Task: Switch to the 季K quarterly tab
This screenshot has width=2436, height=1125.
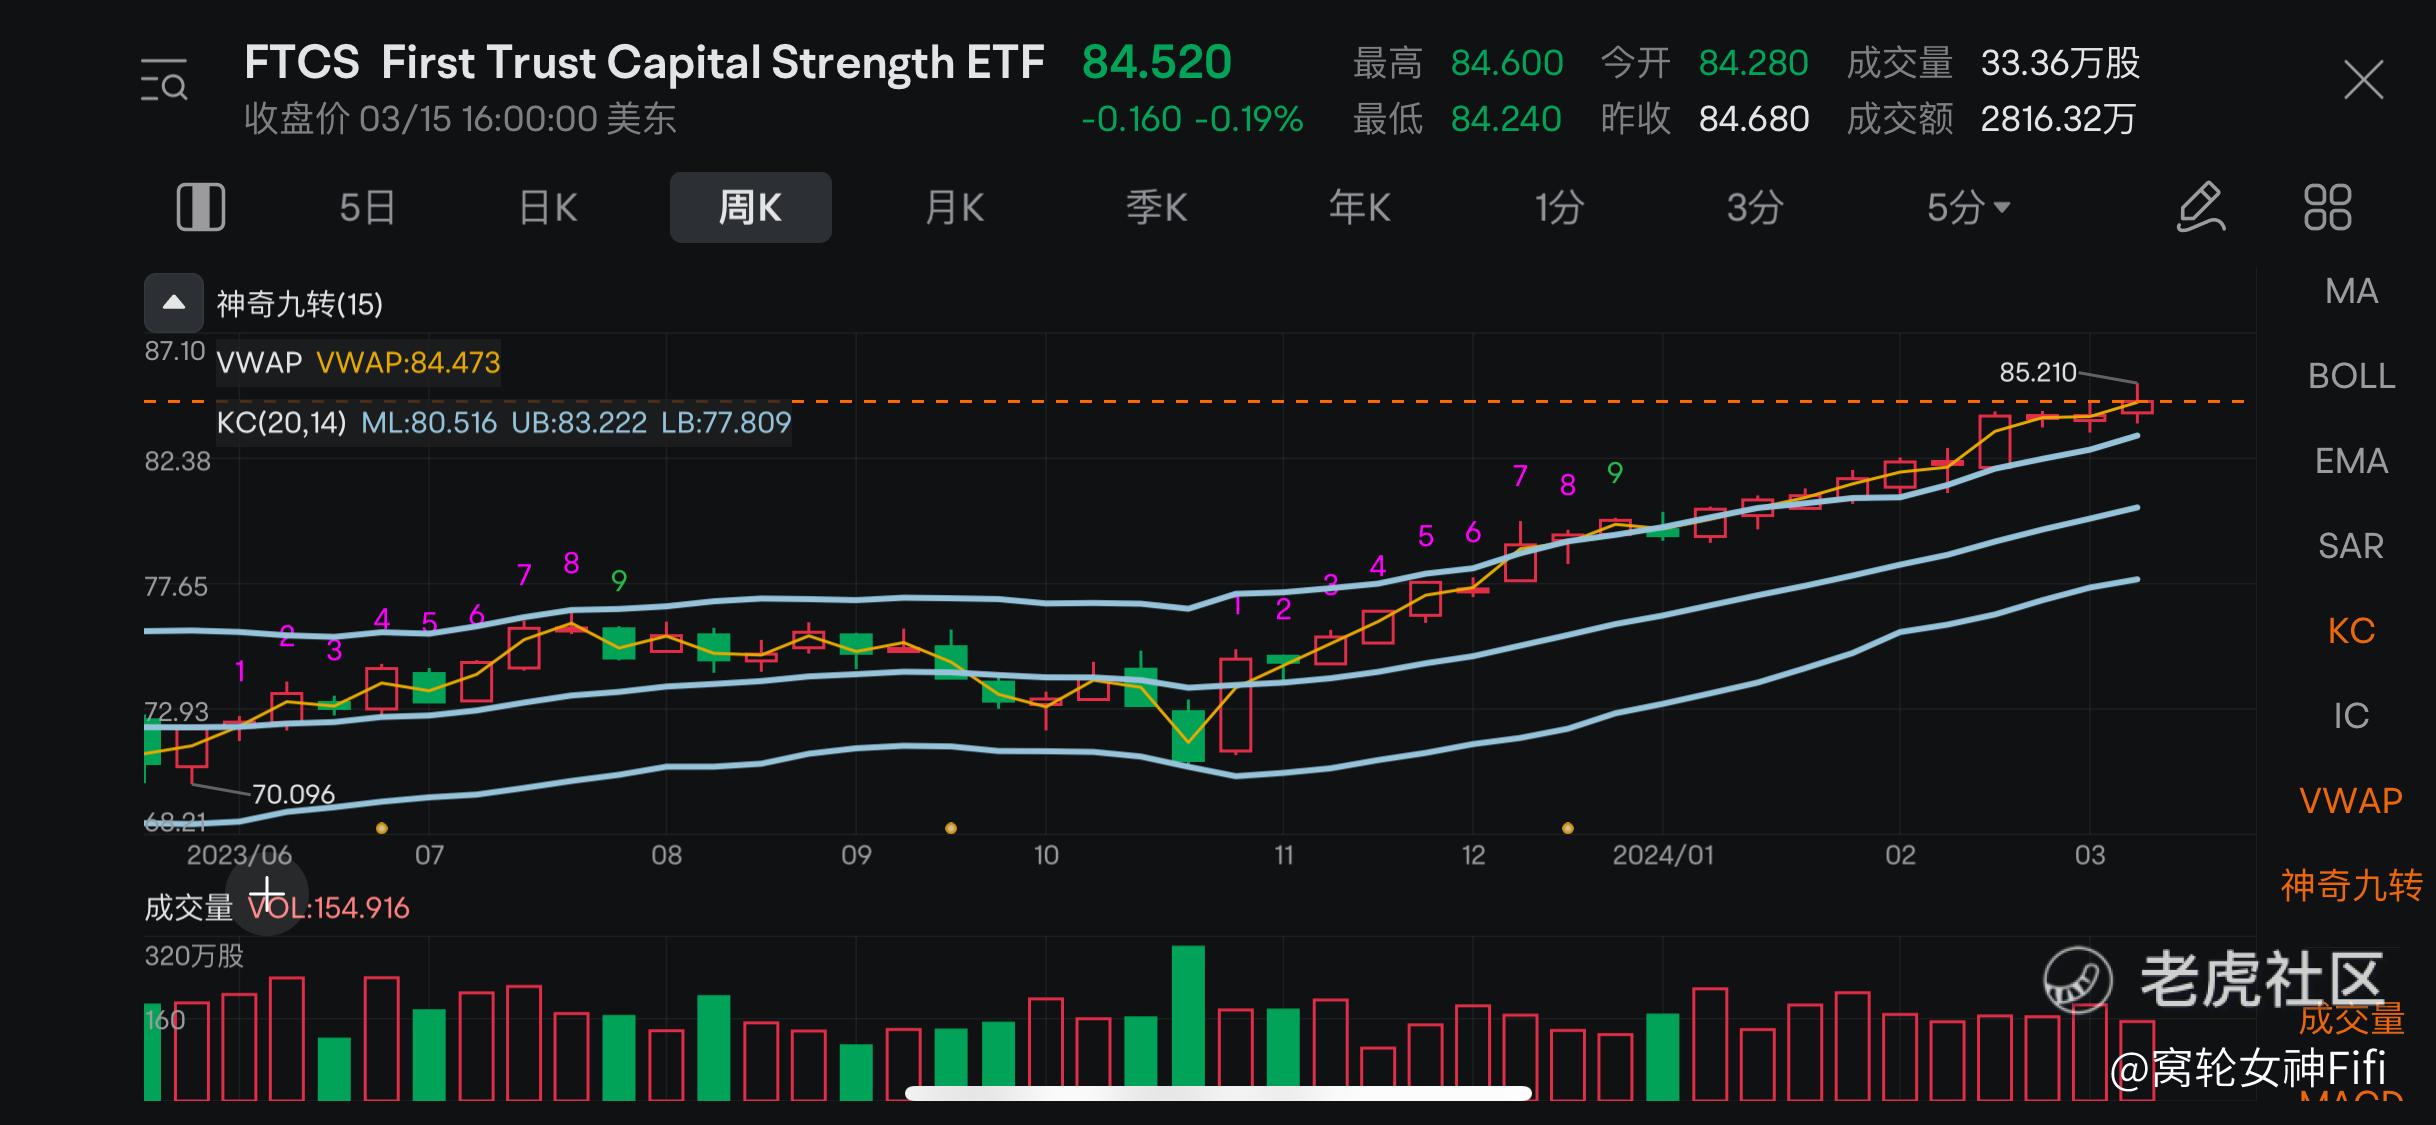Action: coord(1156,208)
